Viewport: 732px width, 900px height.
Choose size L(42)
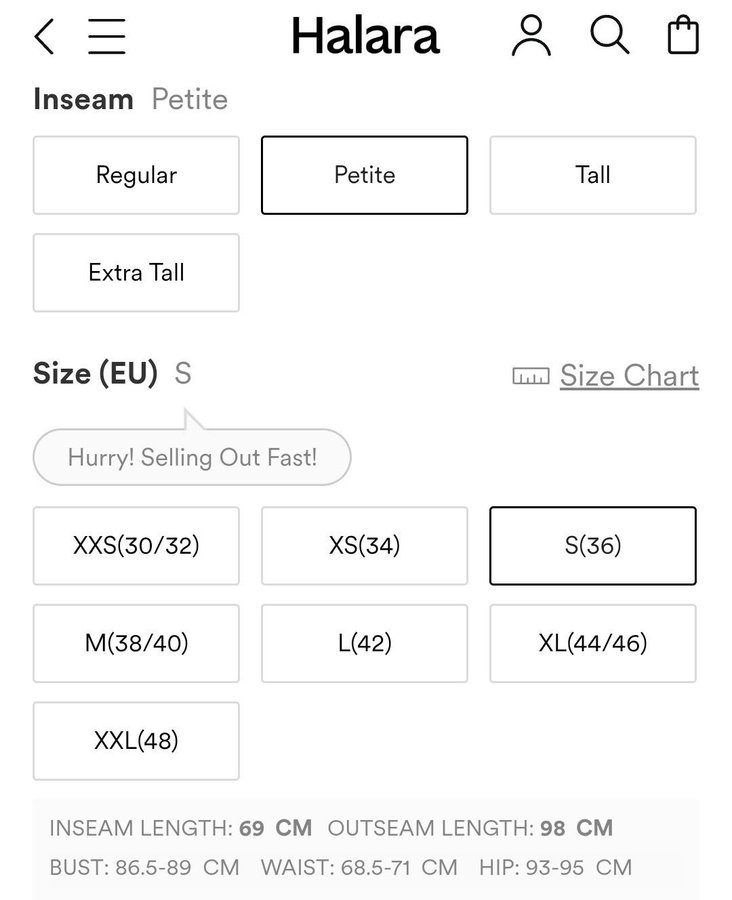pyautogui.click(x=364, y=643)
